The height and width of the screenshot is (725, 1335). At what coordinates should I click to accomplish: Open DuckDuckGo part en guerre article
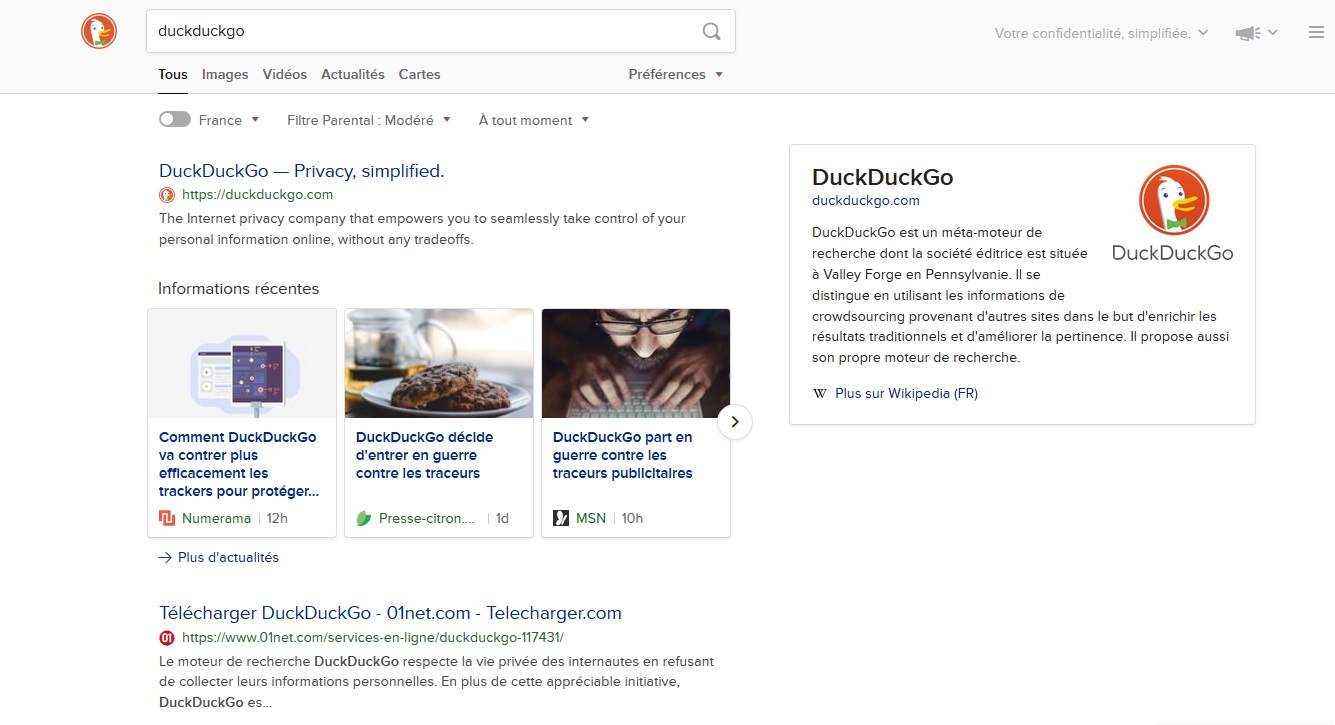tap(623, 455)
